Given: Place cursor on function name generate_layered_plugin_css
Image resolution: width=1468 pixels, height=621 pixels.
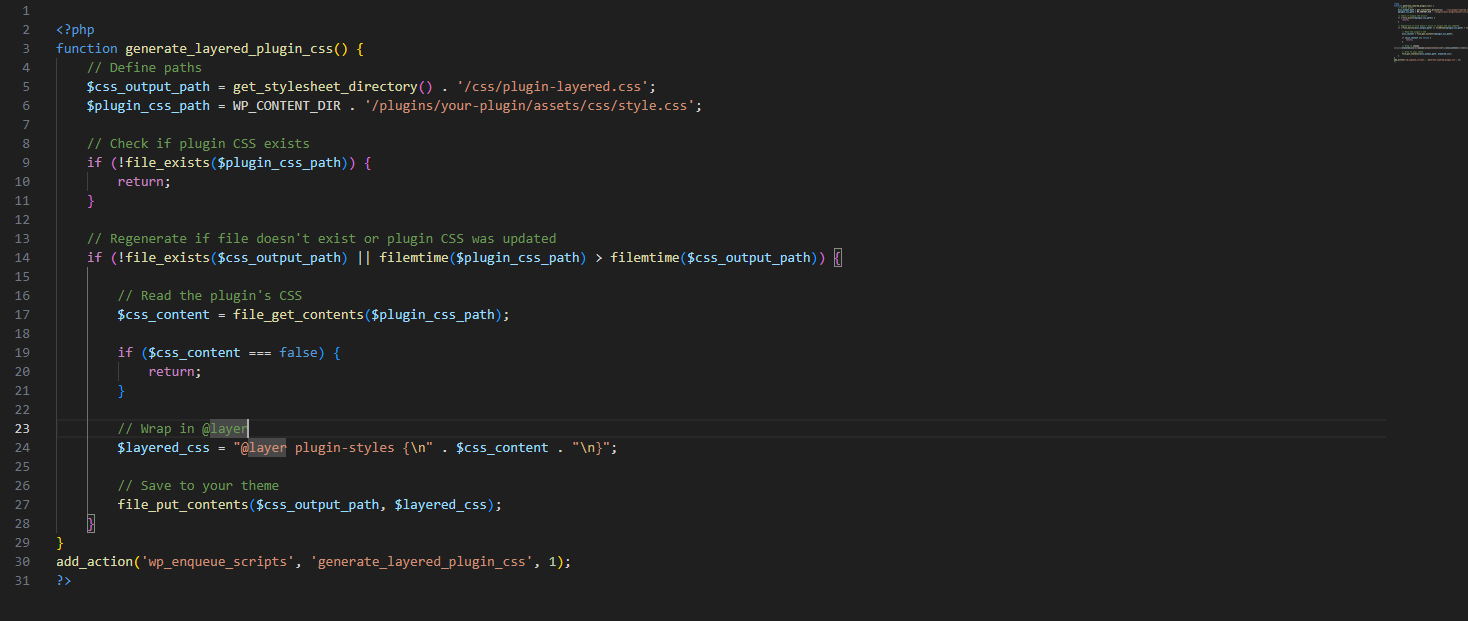Looking at the screenshot, I should [x=230, y=48].
